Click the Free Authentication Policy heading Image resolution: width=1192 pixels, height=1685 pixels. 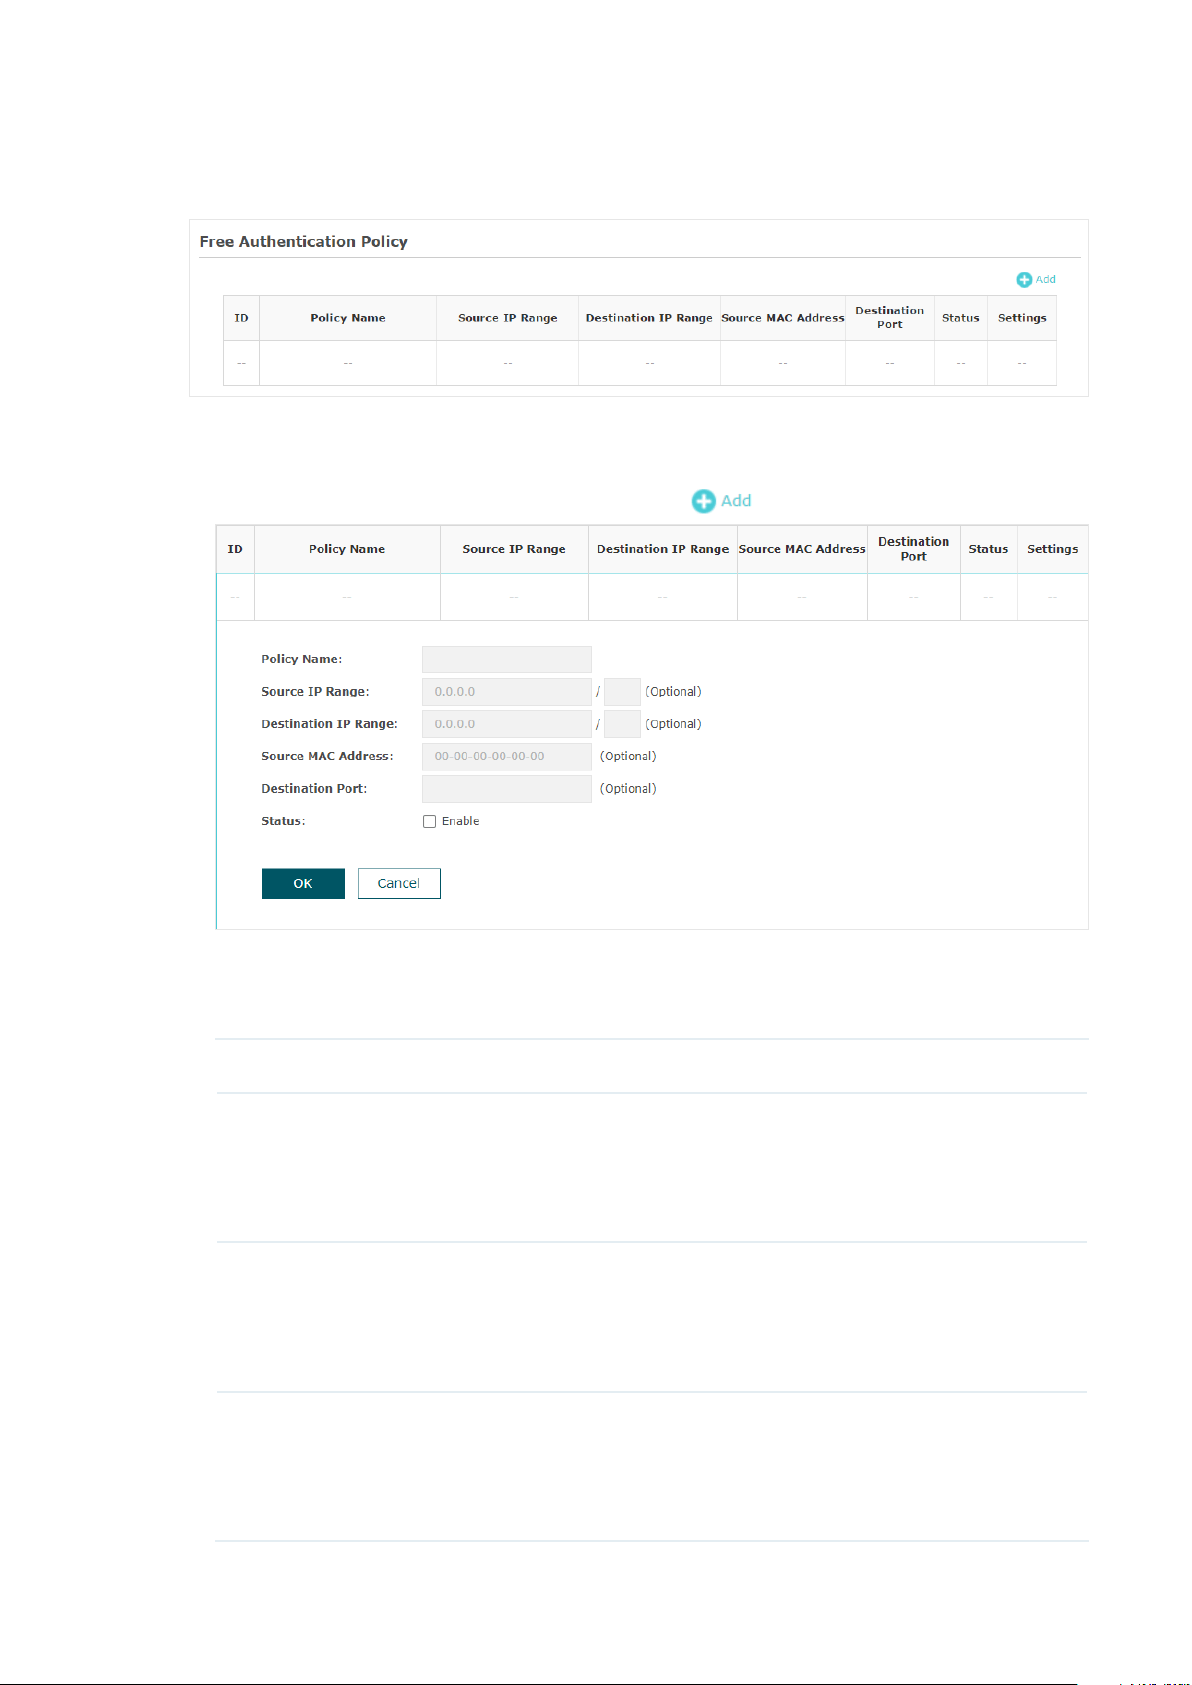(x=303, y=242)
